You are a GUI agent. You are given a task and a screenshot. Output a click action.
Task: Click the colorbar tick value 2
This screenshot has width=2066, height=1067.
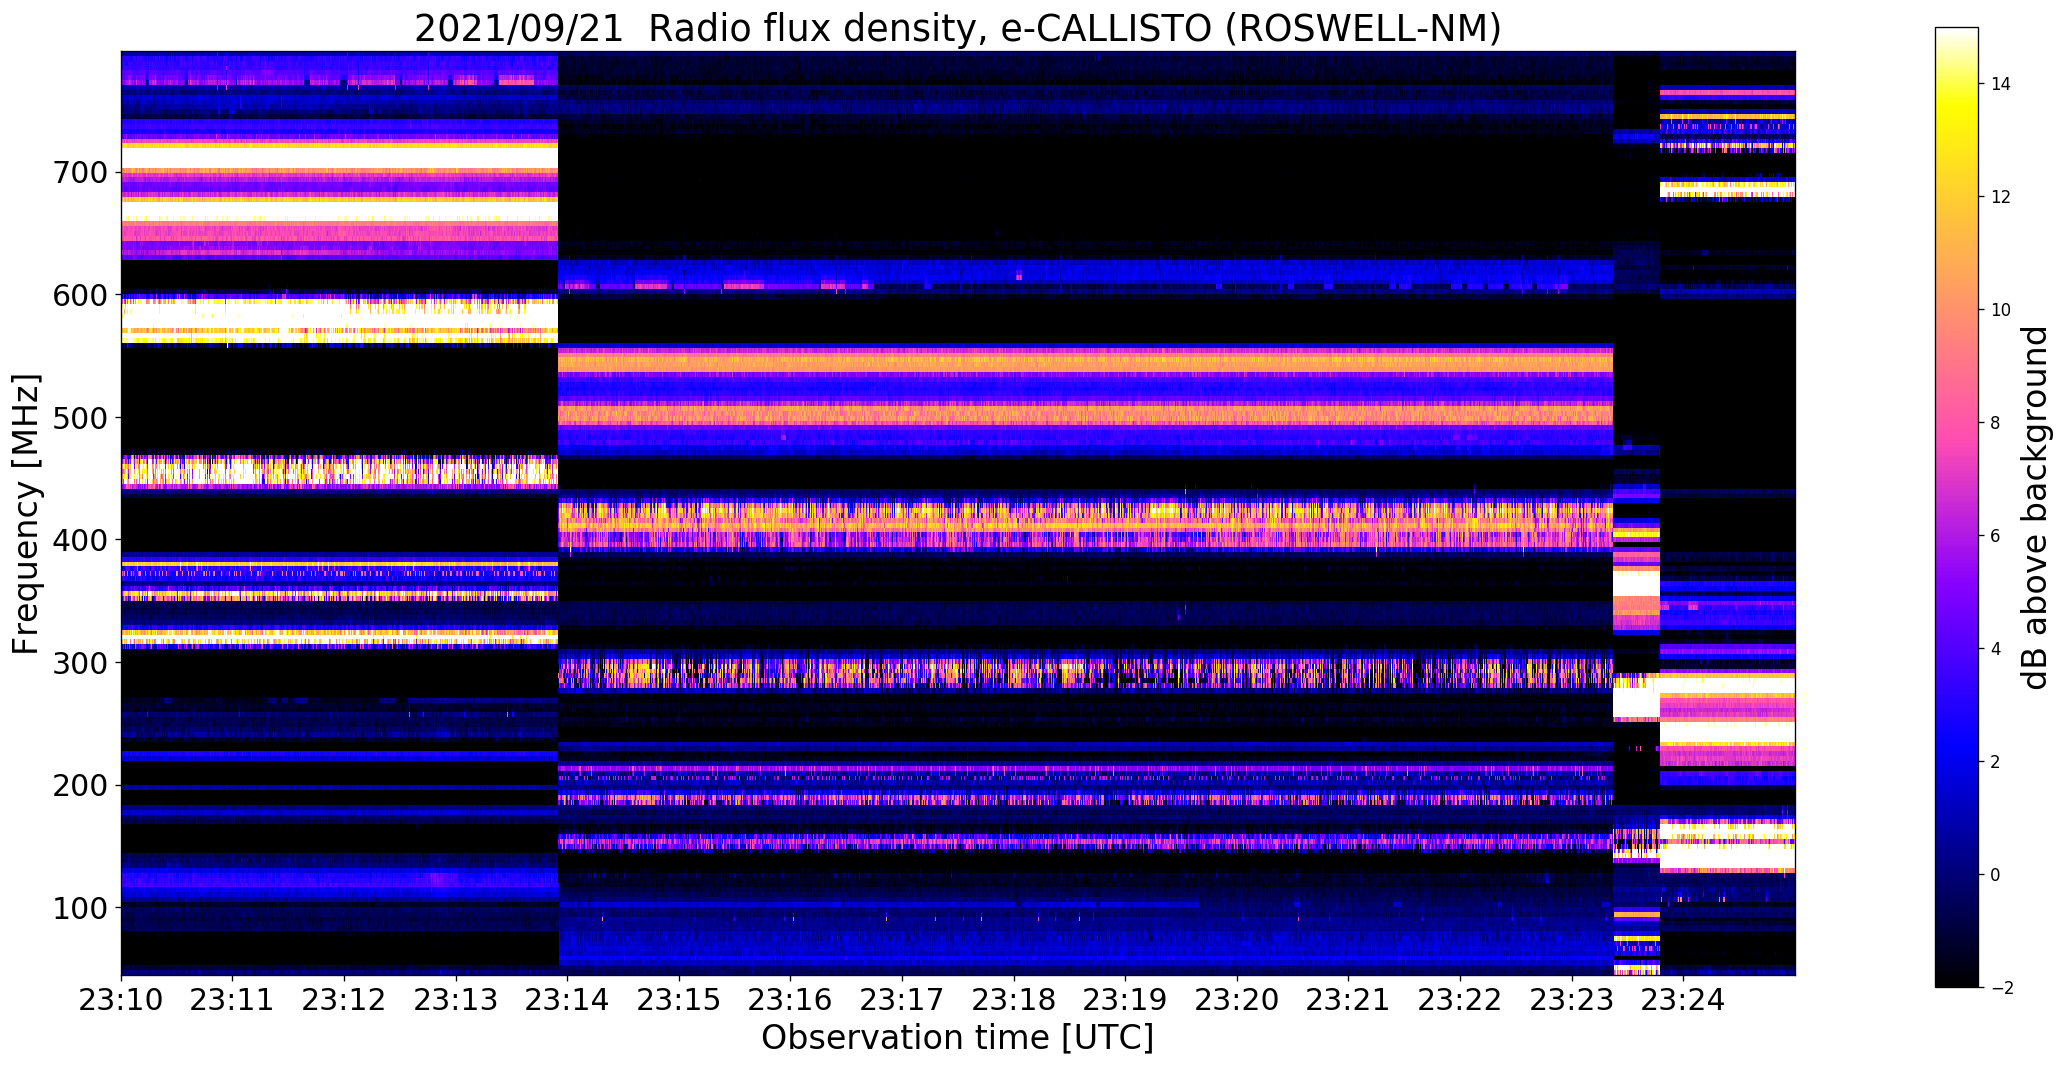click(x=1995, y=762)
